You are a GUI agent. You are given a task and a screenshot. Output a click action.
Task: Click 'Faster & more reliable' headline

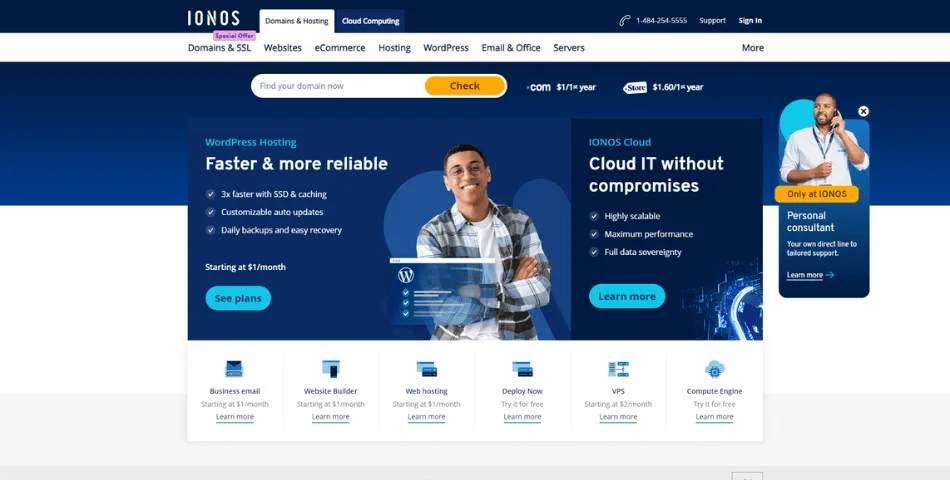(x=296, y=164)
